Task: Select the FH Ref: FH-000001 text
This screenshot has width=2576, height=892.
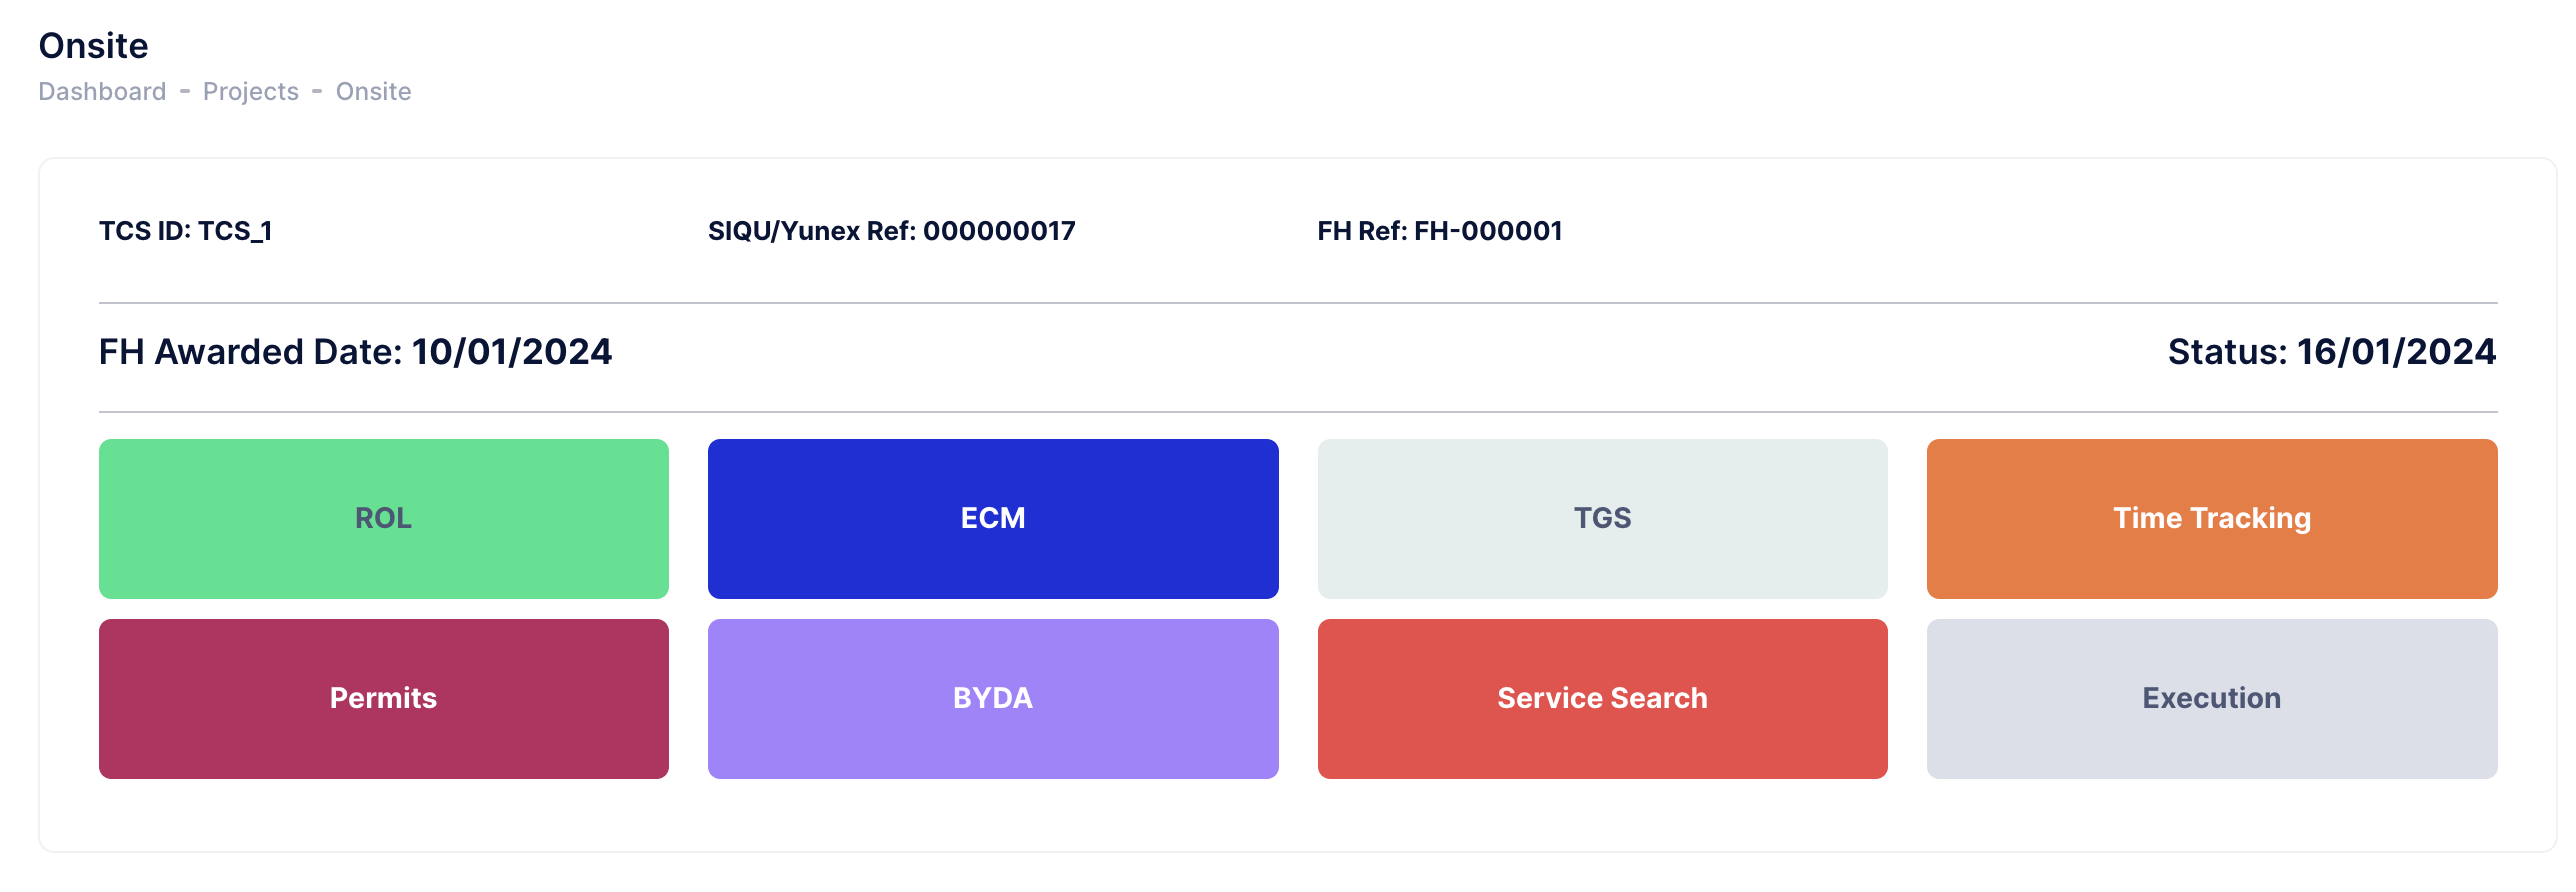Action: (1439, 231)
